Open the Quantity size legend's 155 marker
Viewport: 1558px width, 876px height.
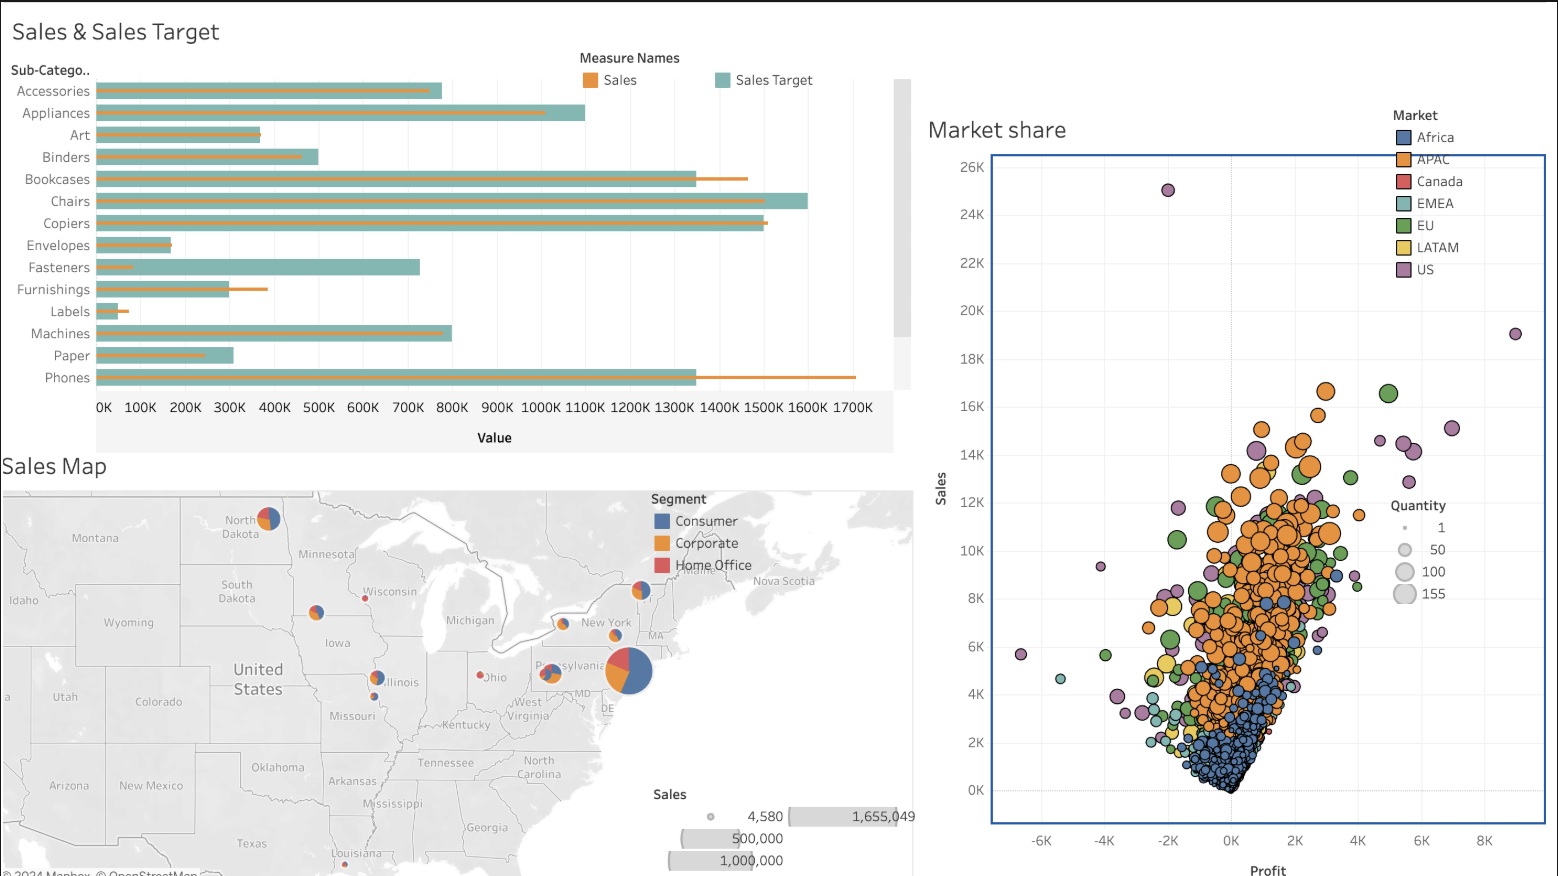click(x=1405, y=593)
